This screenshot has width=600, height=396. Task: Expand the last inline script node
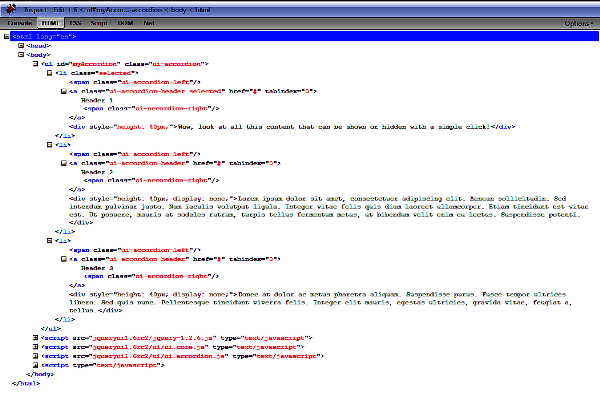pos(35,365)
